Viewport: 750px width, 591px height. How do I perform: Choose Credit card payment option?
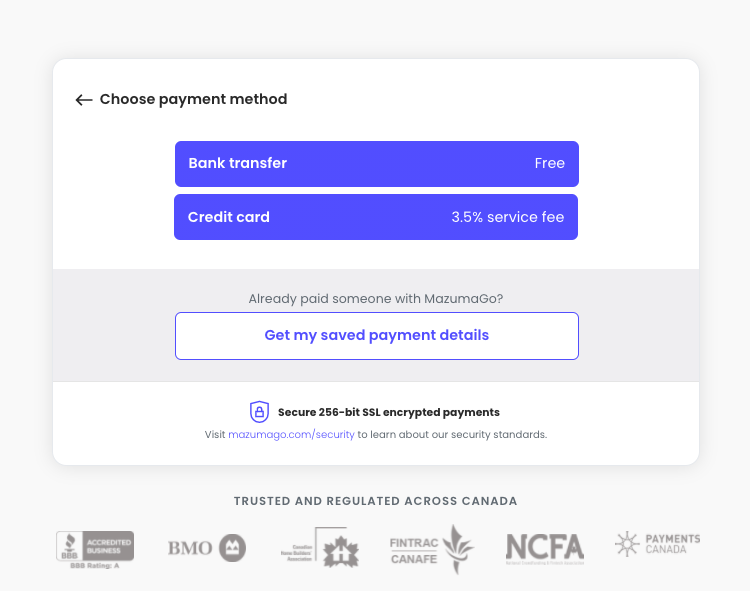376,217
